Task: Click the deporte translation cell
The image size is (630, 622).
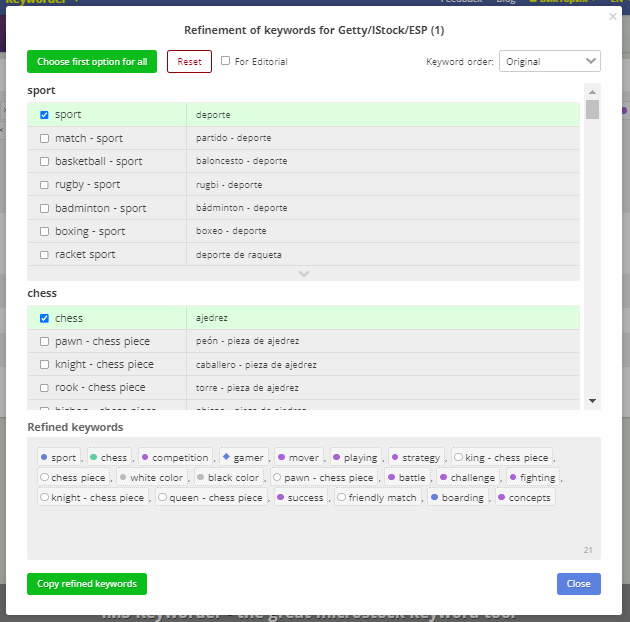Action: click(x=383, y=115)
